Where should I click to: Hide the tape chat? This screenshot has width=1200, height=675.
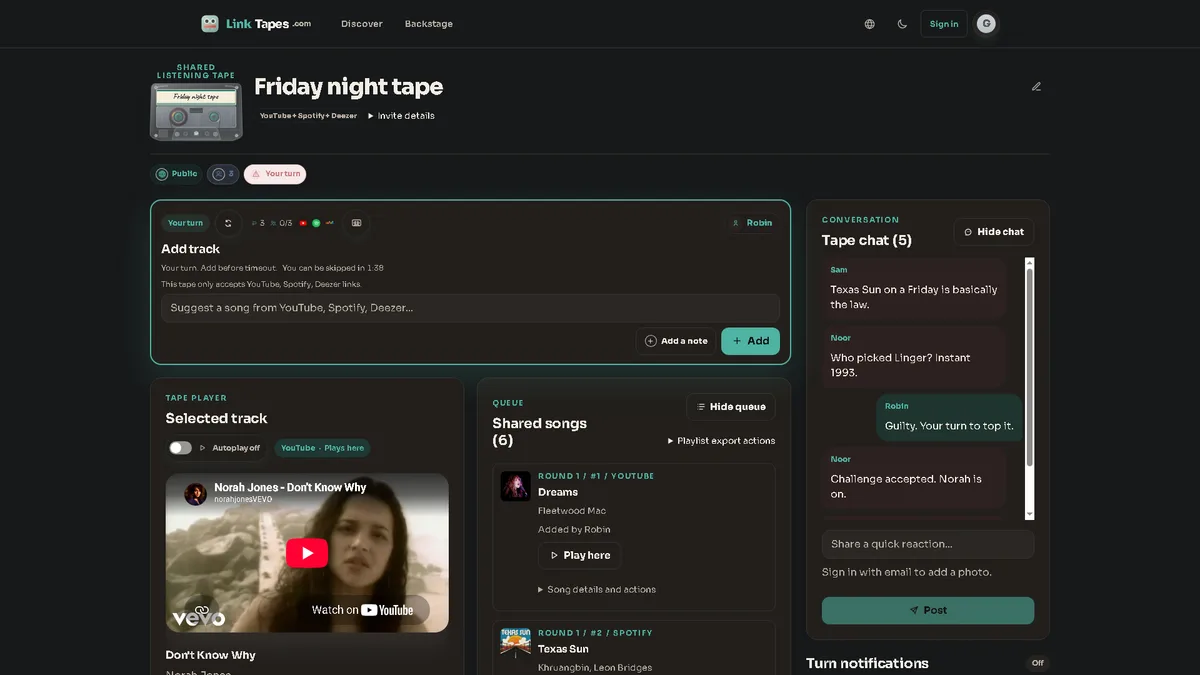click(x=994, y=232)
